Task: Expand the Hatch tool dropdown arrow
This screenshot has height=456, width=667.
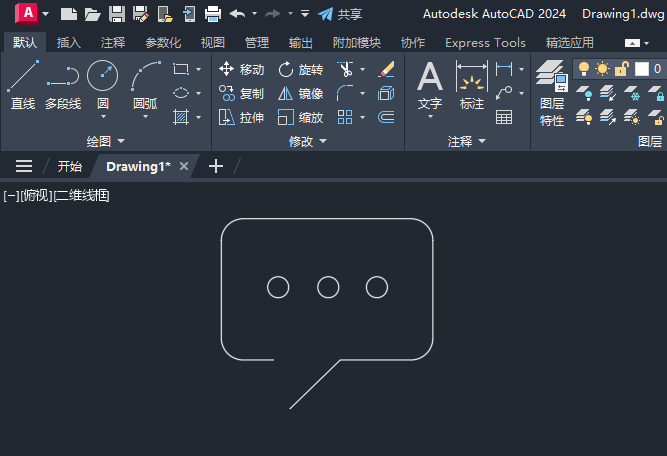Action: click(198, 117)
